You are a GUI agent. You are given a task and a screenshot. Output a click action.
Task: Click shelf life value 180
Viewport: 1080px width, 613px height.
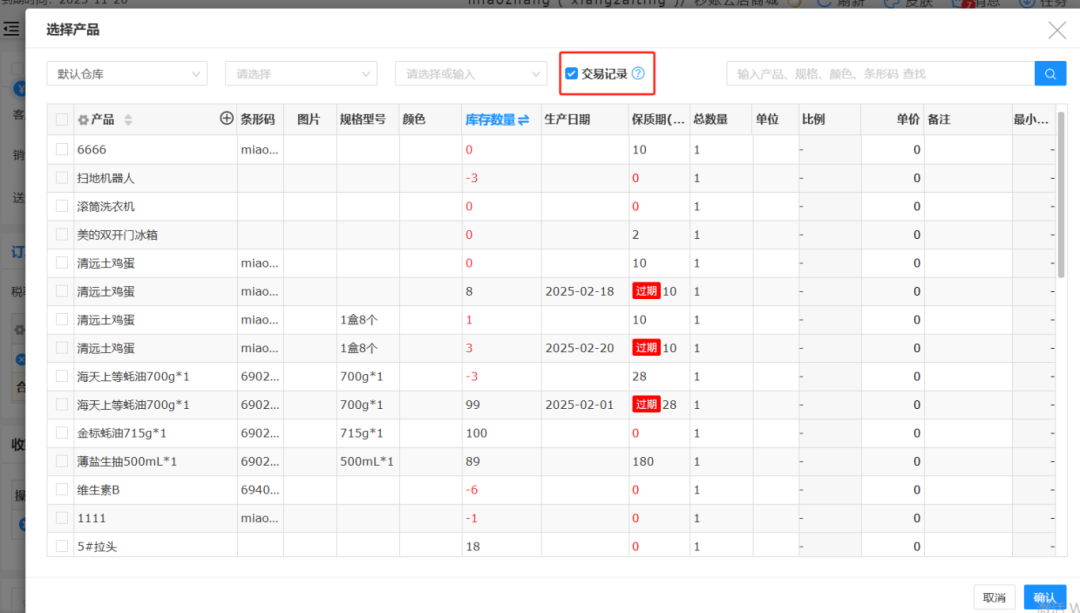pyautogui.click(x=643, y=461)
